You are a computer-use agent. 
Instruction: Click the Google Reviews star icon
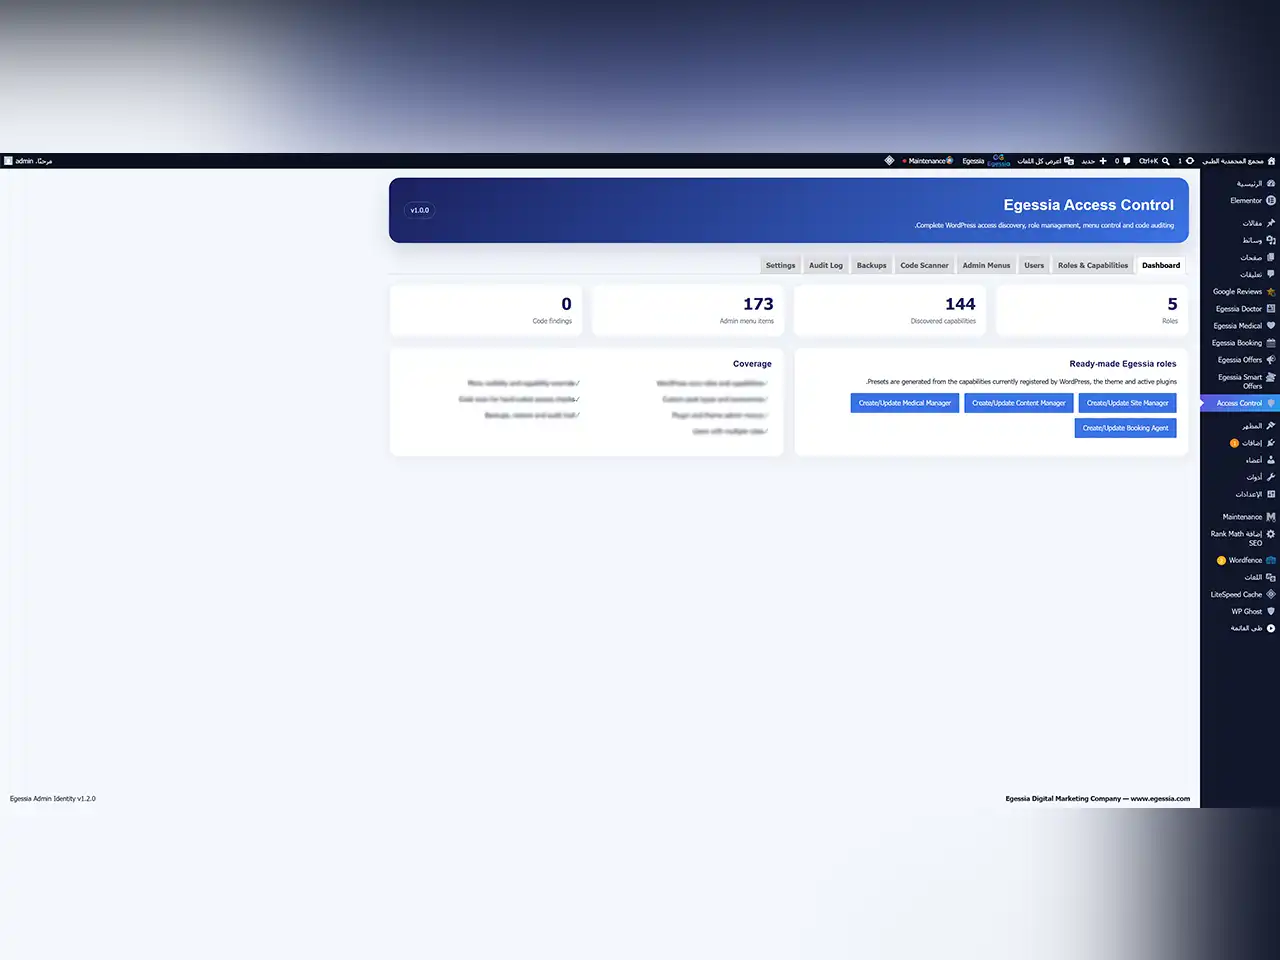point(1271,292)
